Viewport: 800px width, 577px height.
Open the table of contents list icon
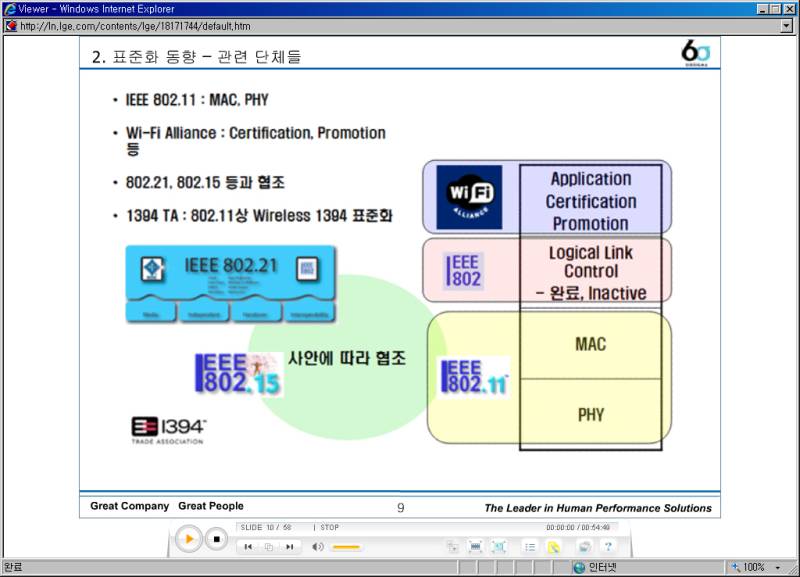click(x=530, y=547)
